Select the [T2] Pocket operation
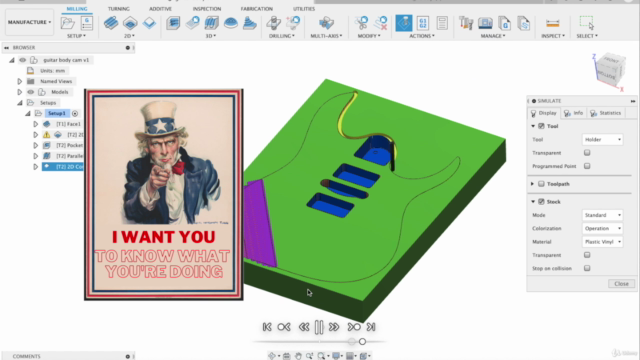 coord(69,145)
